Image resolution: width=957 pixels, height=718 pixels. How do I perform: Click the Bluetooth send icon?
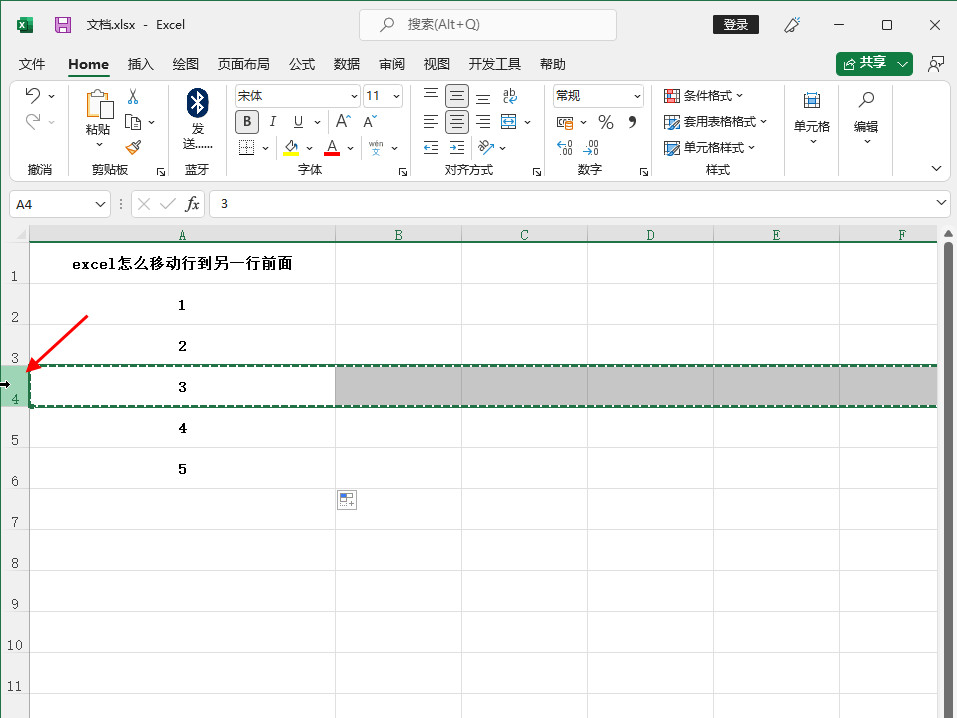pos(197,103)
